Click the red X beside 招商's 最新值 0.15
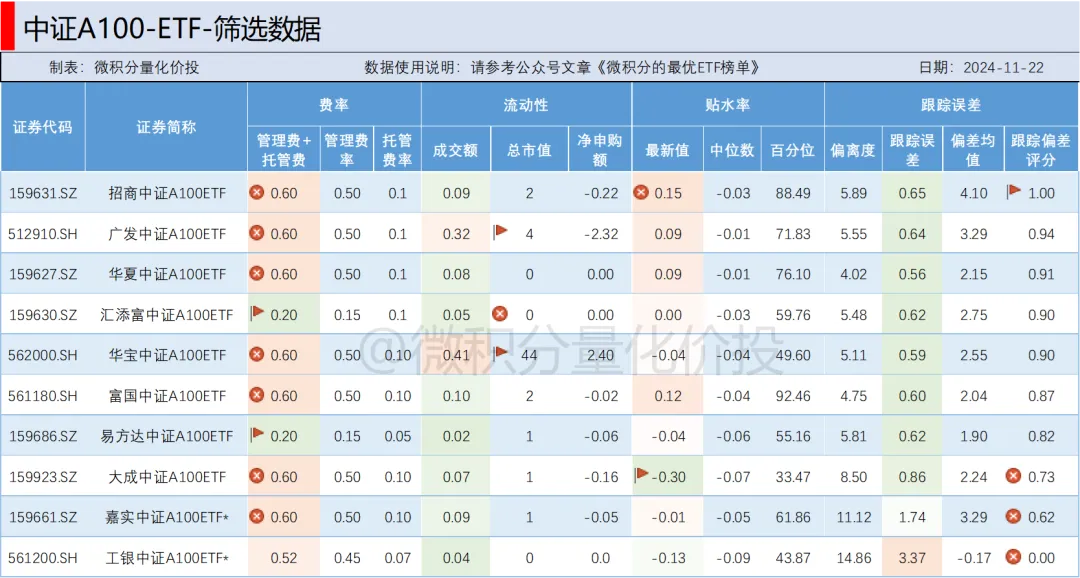This screenshot has height=578, width=1080. tap(641, 193)
